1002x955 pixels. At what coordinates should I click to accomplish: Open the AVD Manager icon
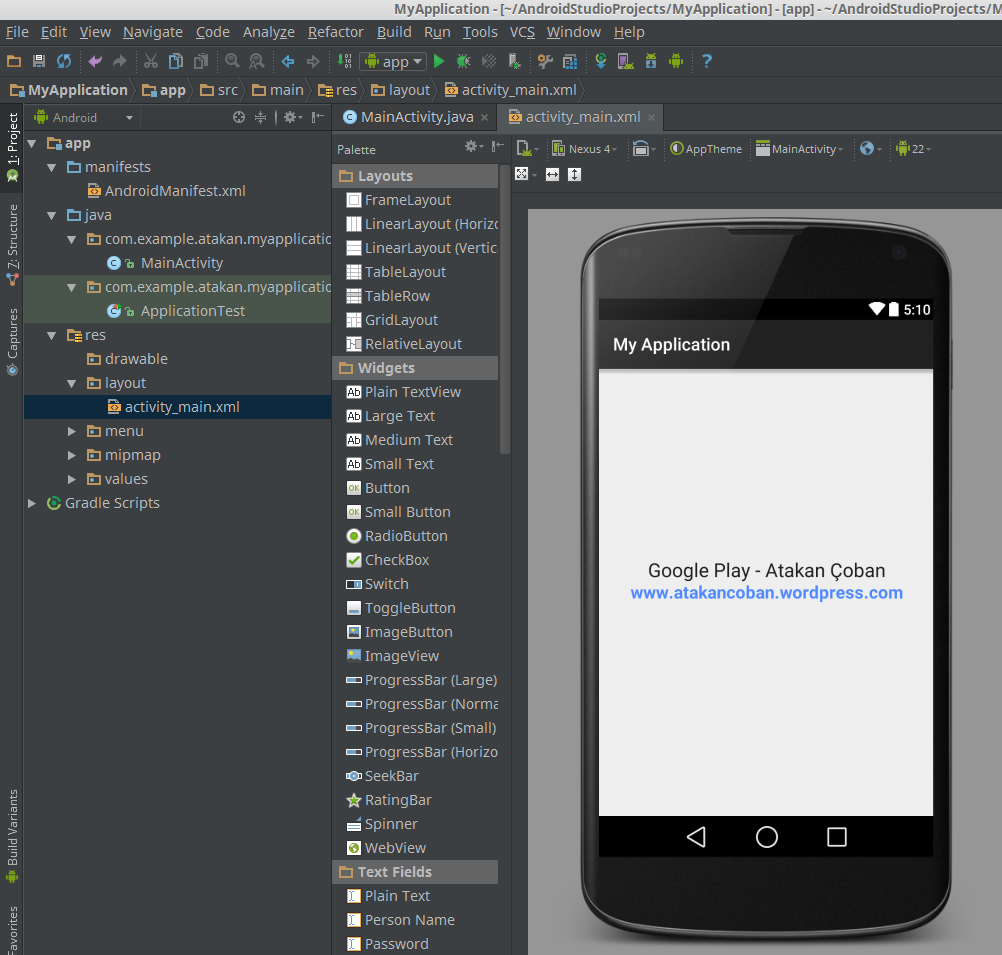pos(626,61)
